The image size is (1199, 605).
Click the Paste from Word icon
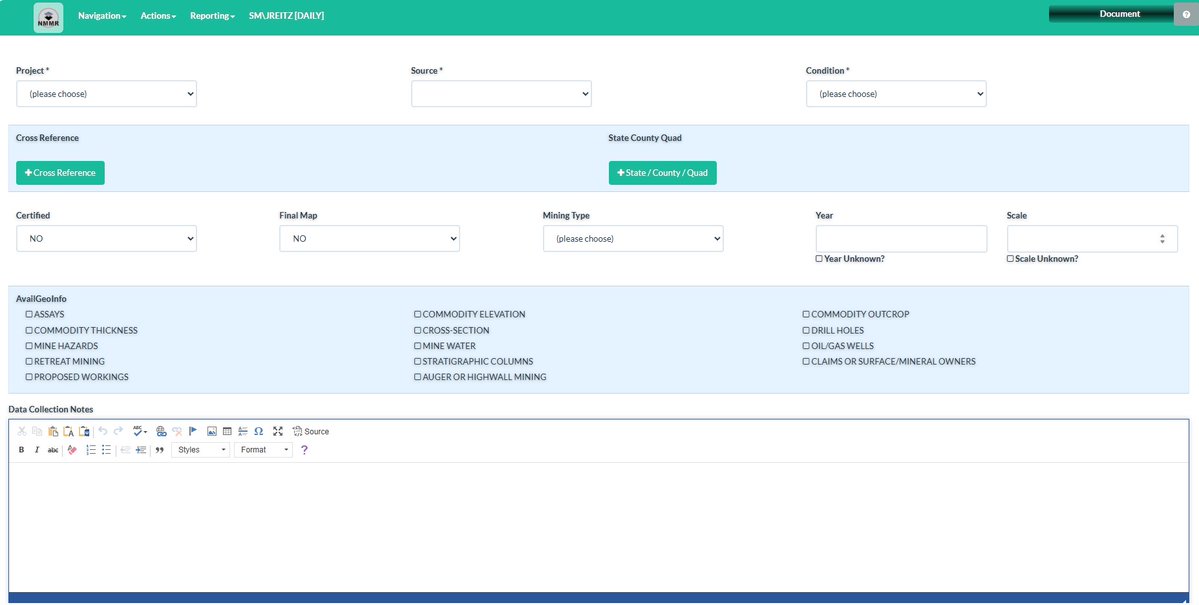(84, 431)
